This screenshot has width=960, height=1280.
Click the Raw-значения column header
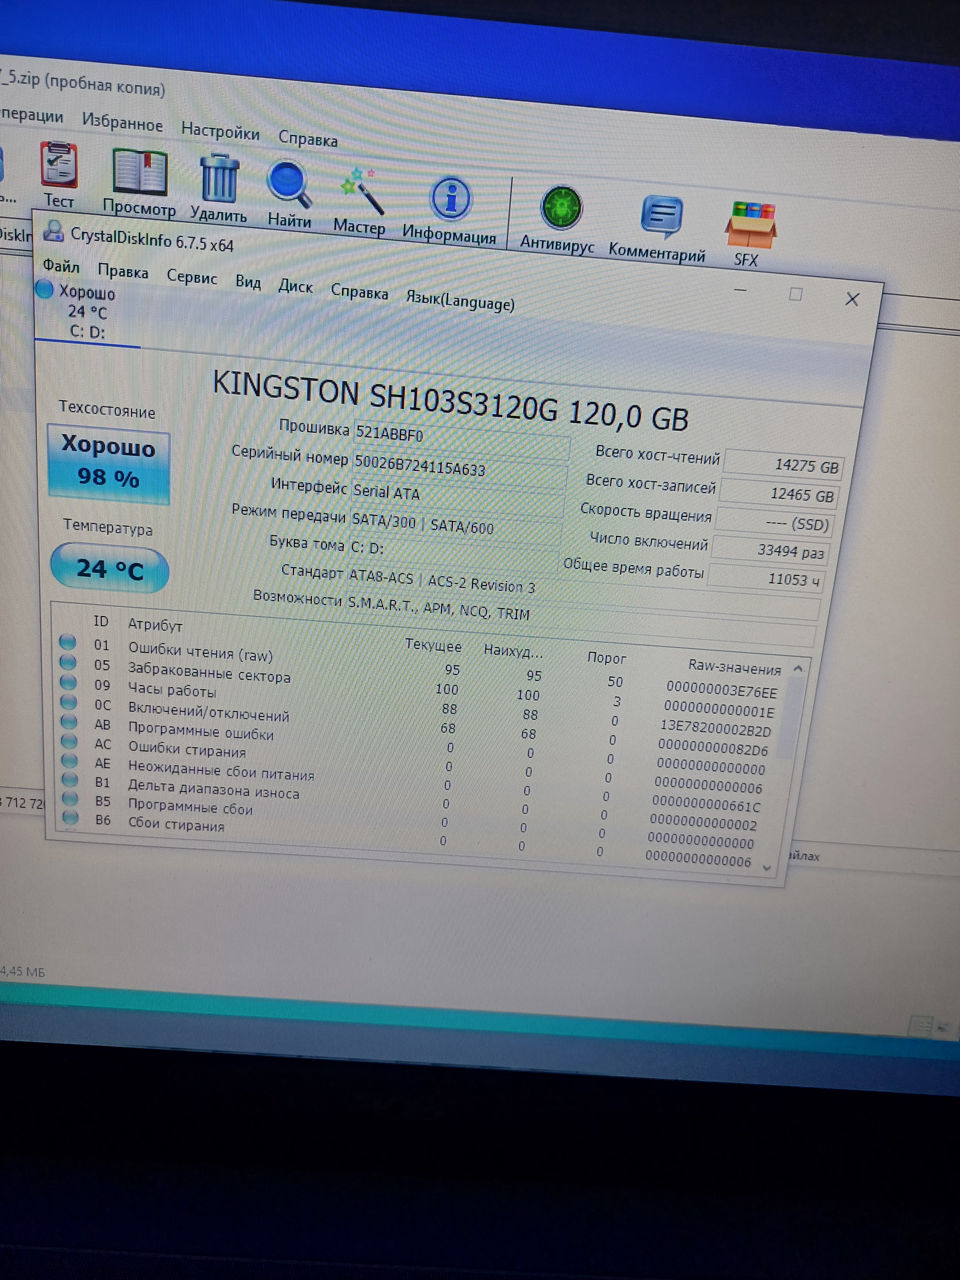[735, 667]
